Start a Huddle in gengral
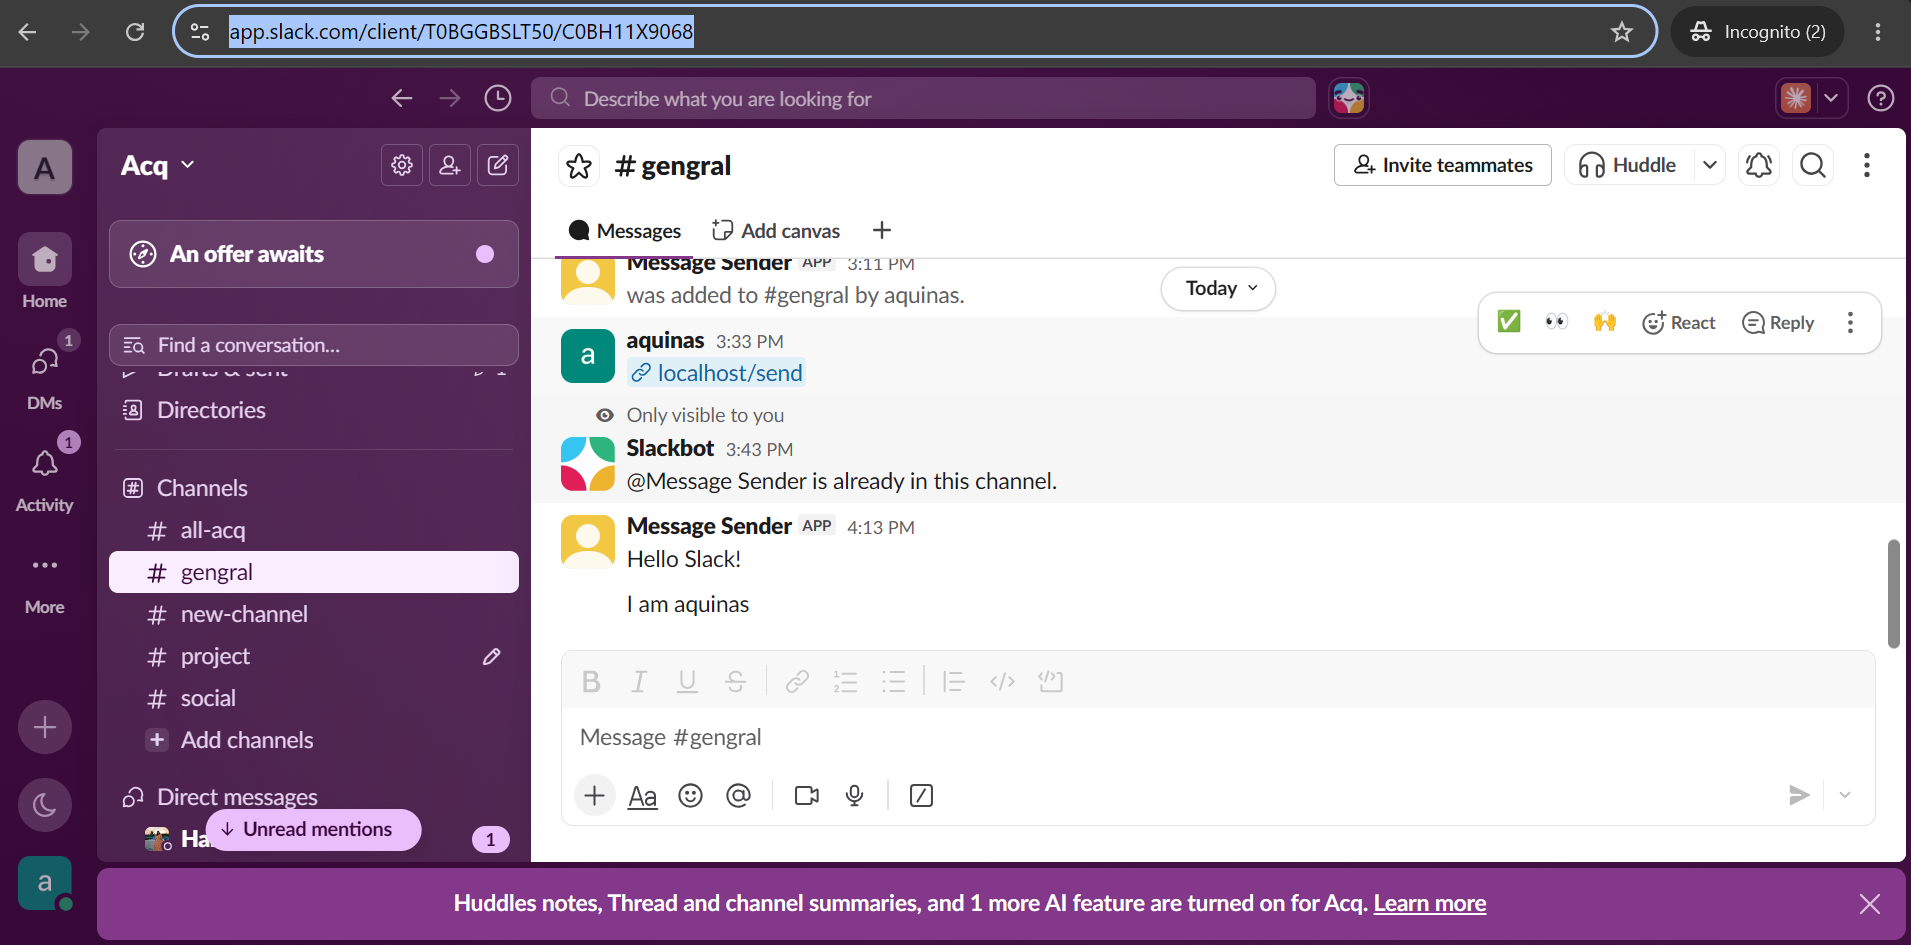This screenshot has height=945, width=1911. pyautogui.click(x=1630, y=165)
